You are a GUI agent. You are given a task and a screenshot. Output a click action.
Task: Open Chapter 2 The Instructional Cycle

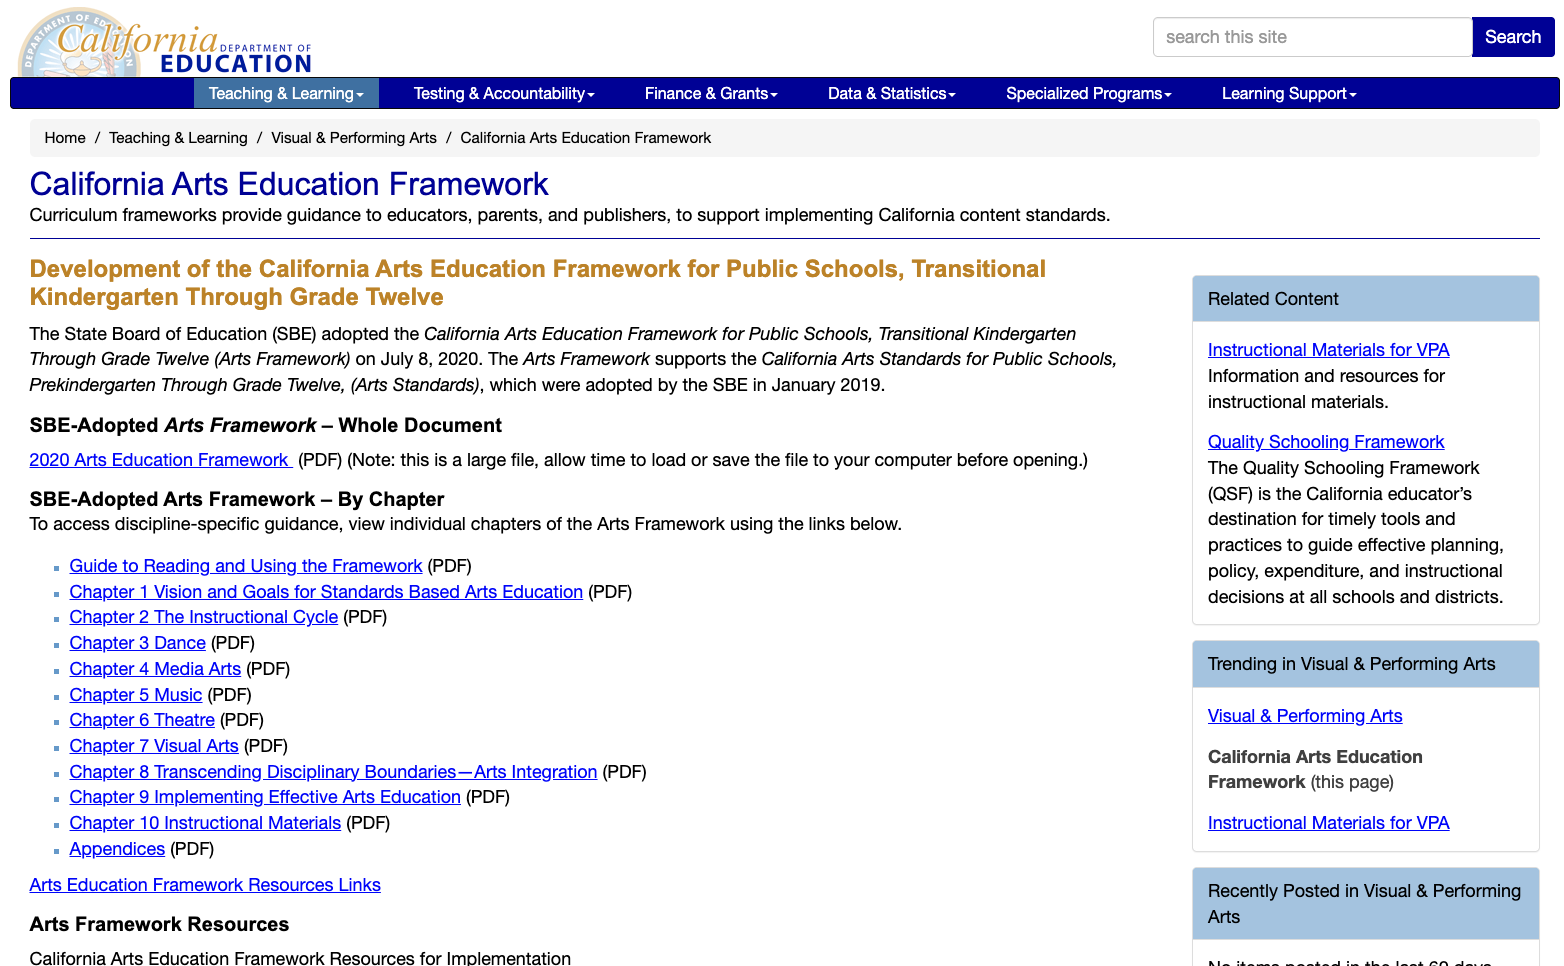[x=204, y=617]
